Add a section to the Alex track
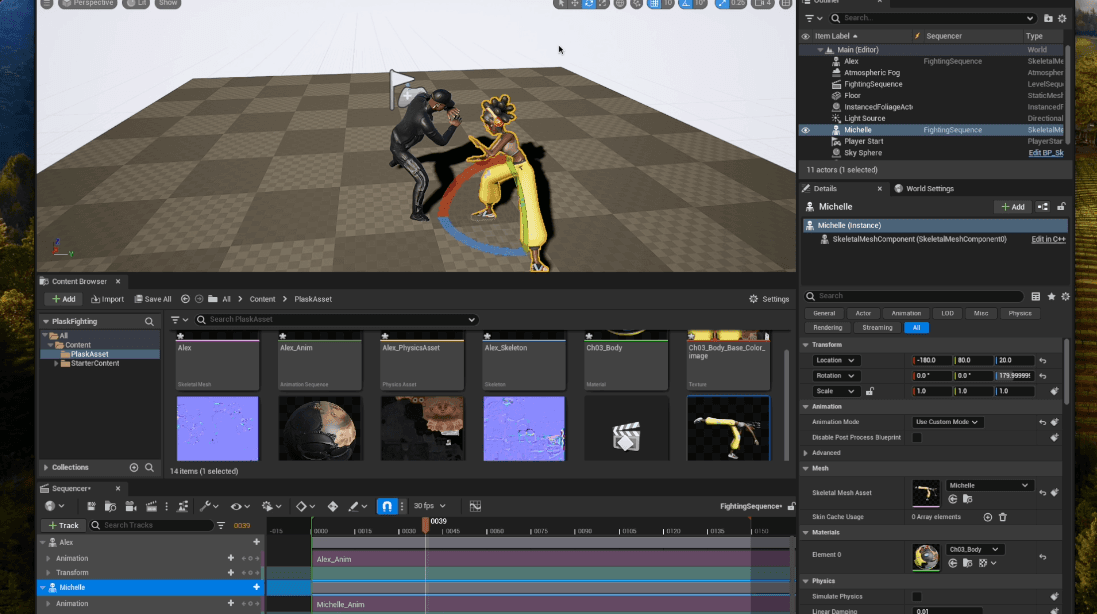Screen dimensions: 1097x614 click(x=256, y=542)
